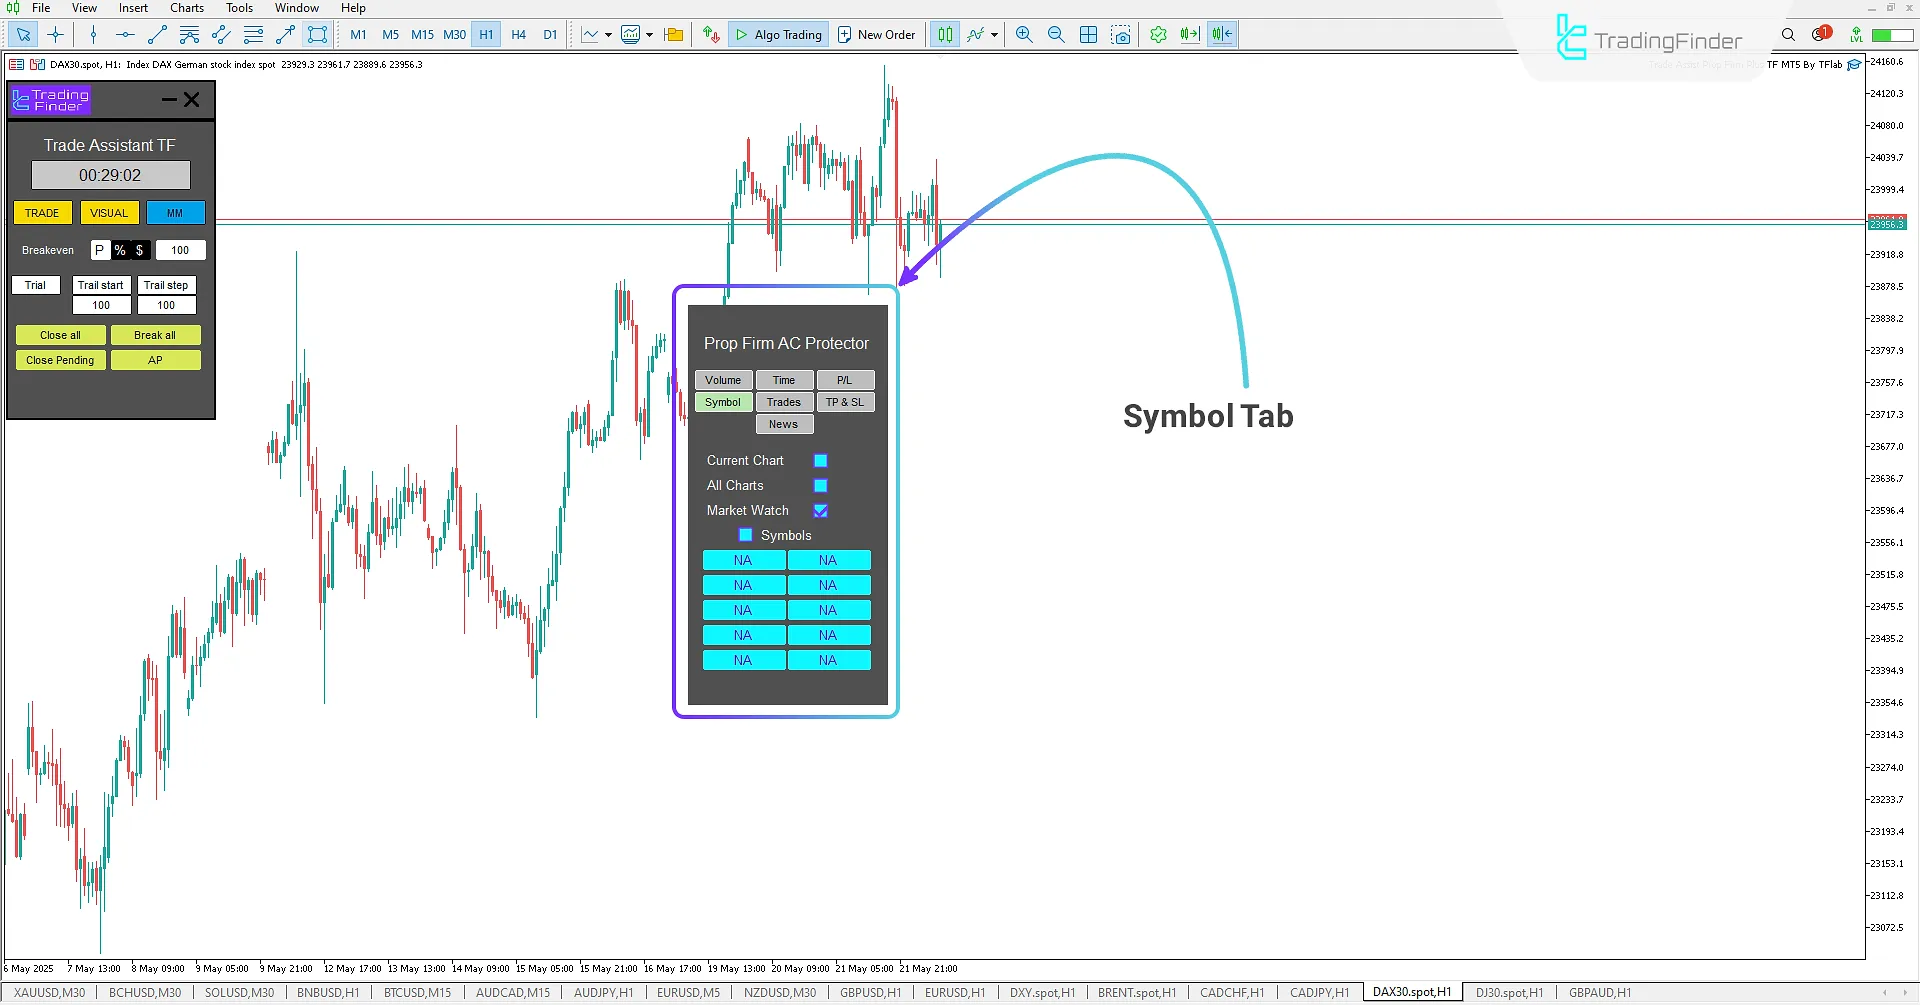Open the line chart style dropdown

point(608,34)
